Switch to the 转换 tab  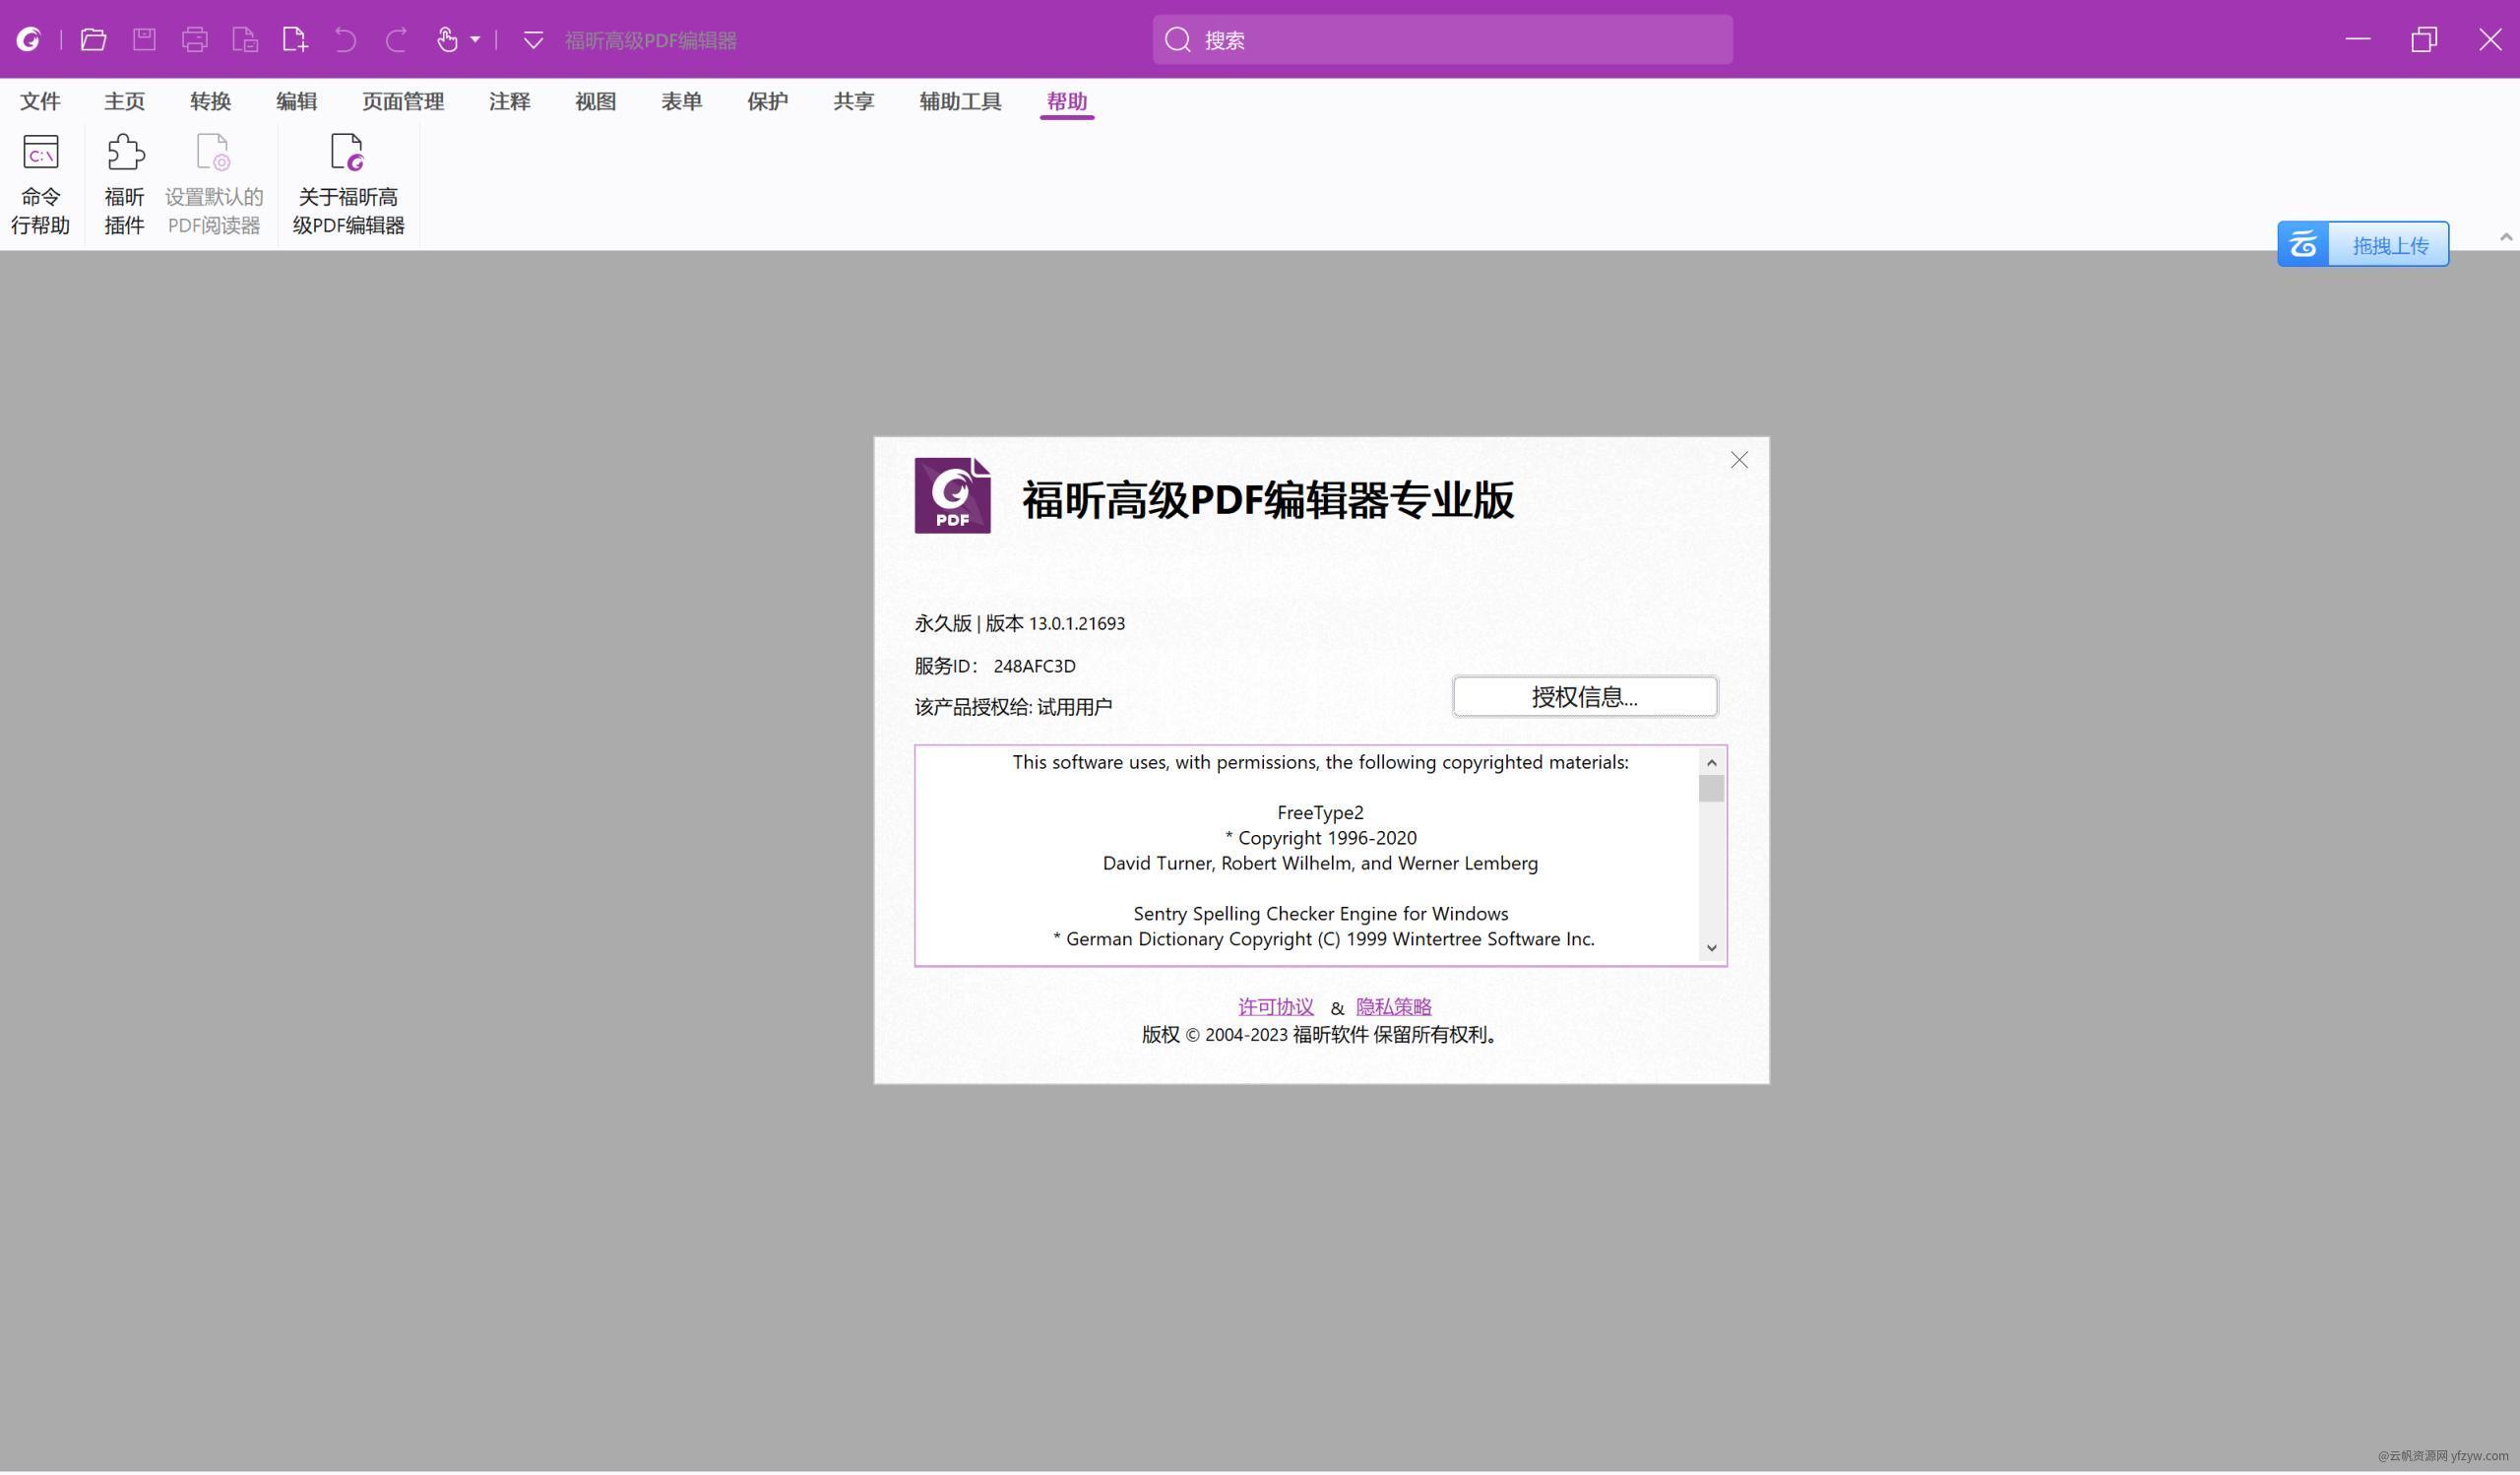click(x=210, y=101)
